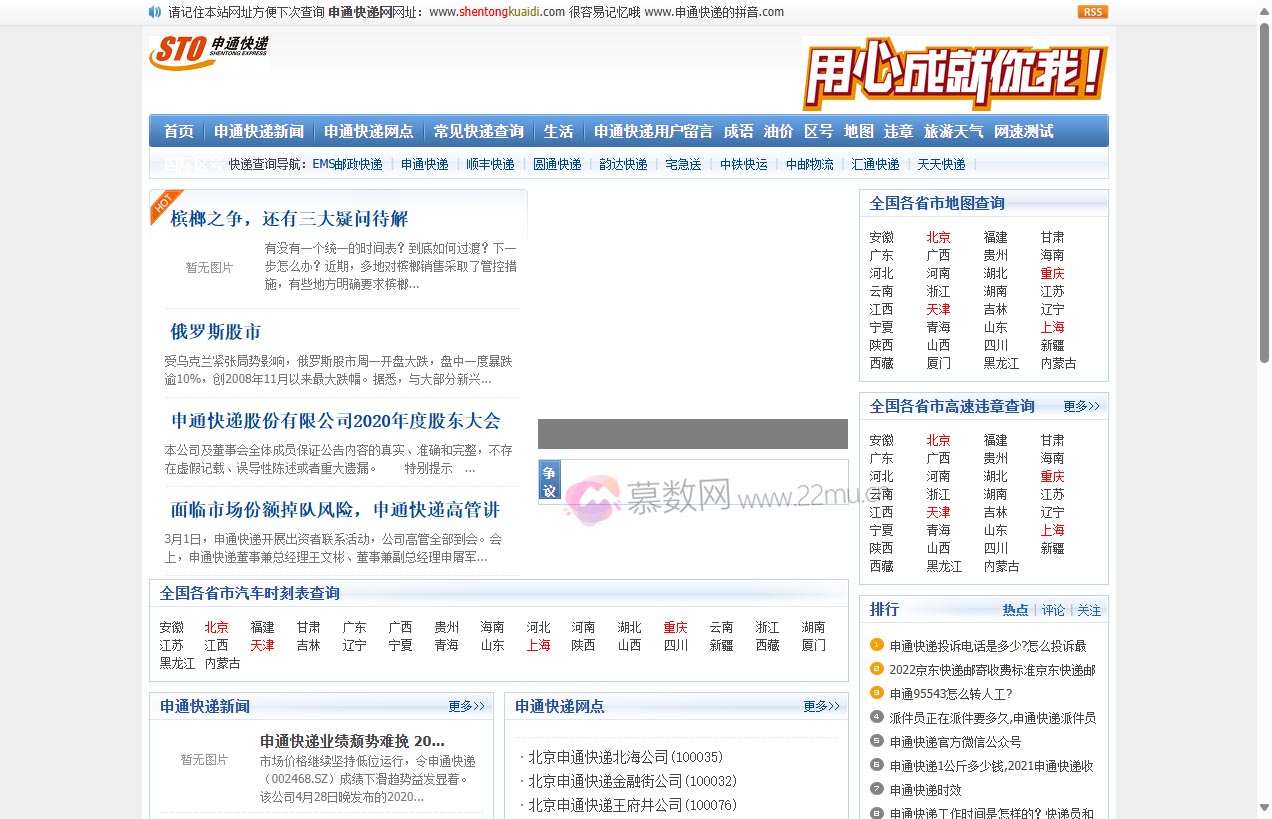Switch to the 关注 tab in 排行
Image resolution: width=1272 pixels, height=819 pixels.
coord(1089,609)
